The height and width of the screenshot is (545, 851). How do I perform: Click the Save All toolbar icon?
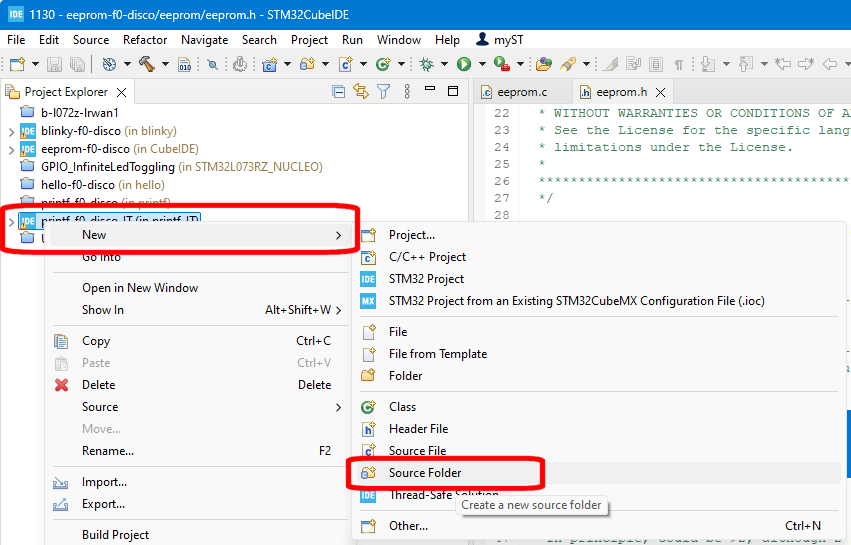pyautogui.click(x=78, y=64)
